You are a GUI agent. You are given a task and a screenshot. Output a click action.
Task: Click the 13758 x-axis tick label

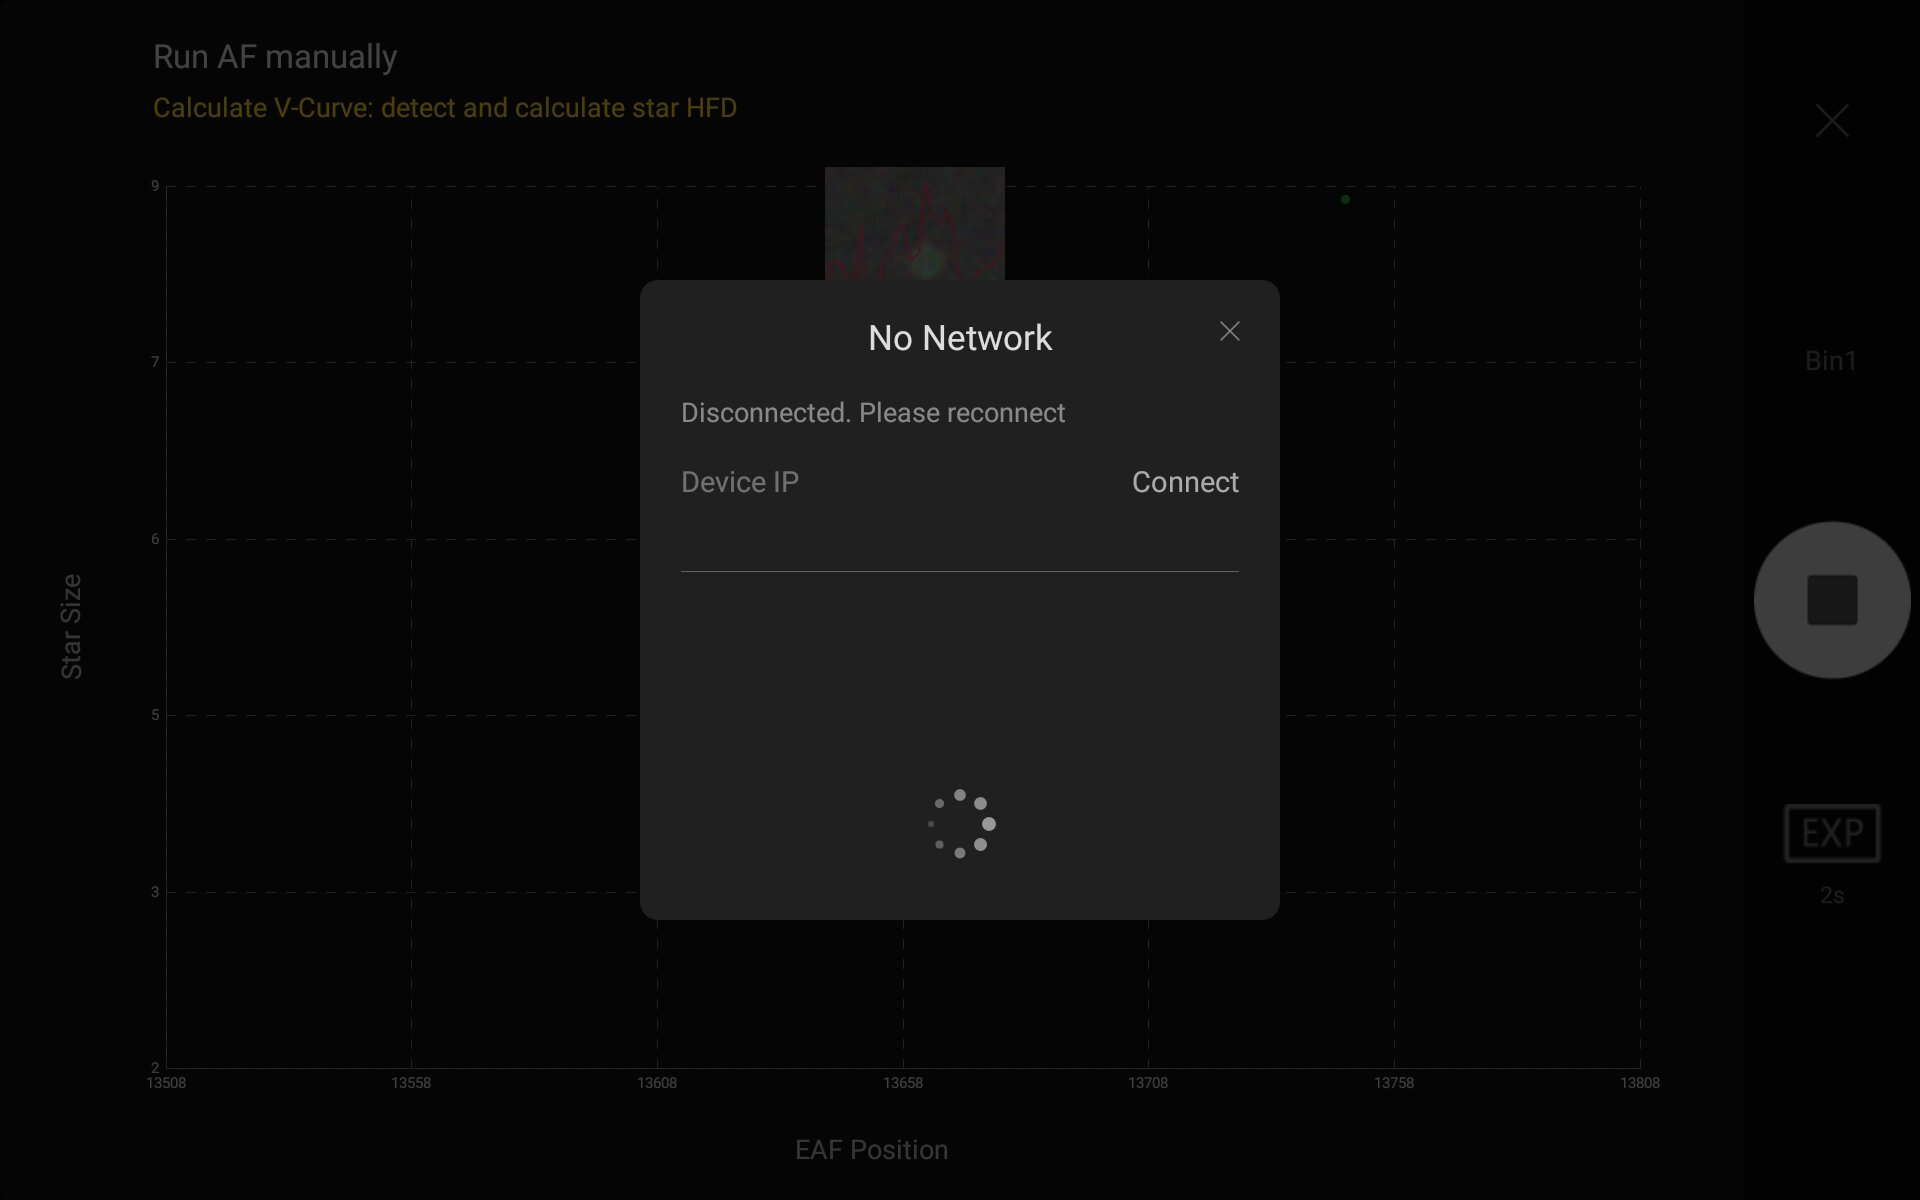click(x=1393, y=1083)
